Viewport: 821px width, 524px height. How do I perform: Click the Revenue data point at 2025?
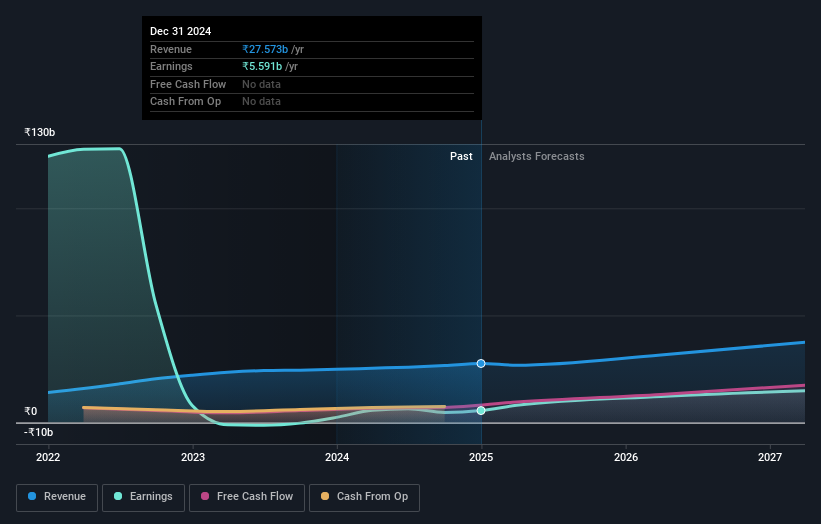[481, 363]
